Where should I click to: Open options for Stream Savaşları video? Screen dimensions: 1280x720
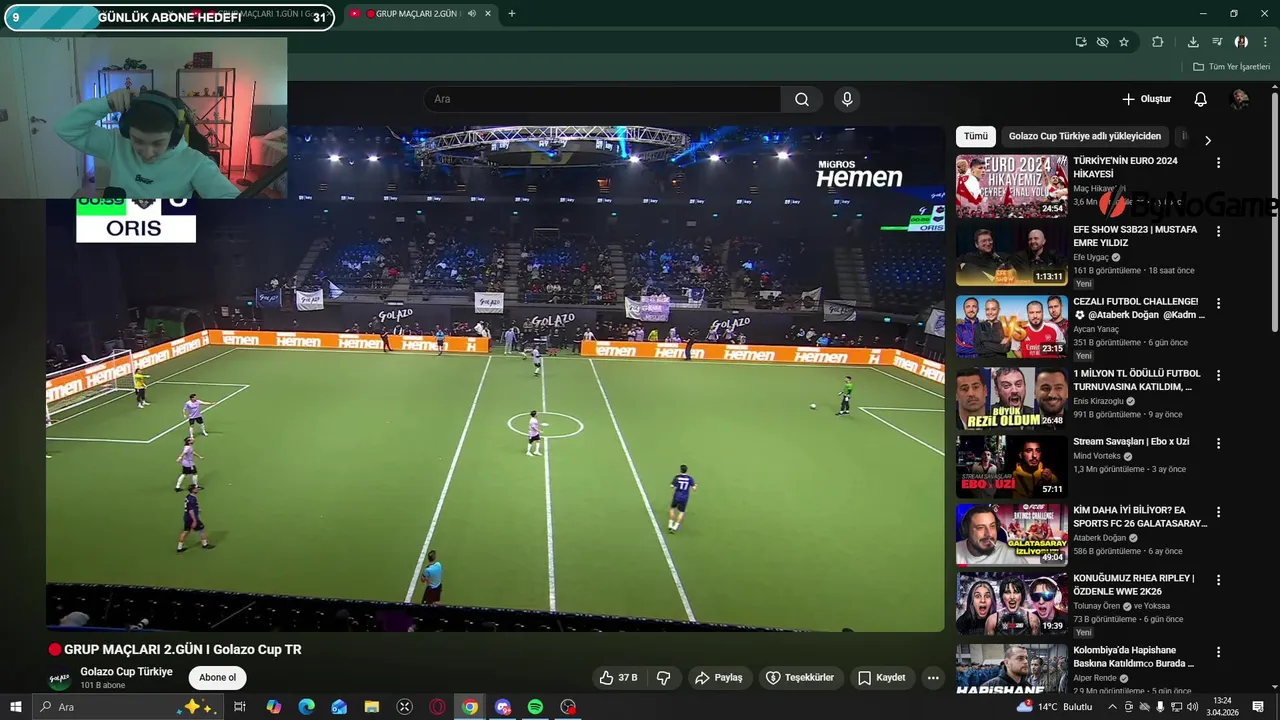click(1218, 443)
